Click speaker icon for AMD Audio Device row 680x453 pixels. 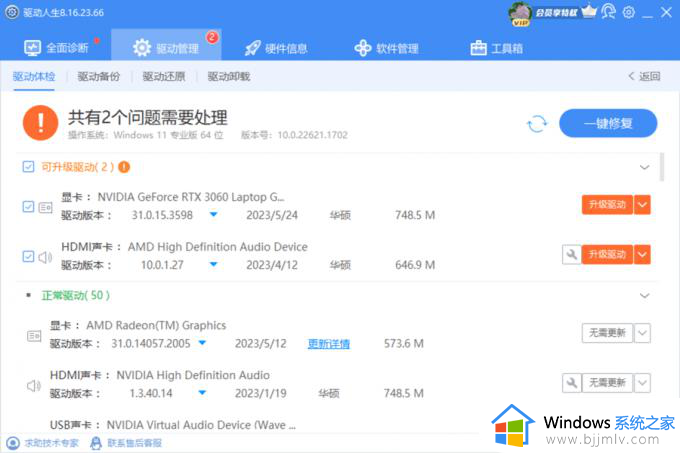45,257
